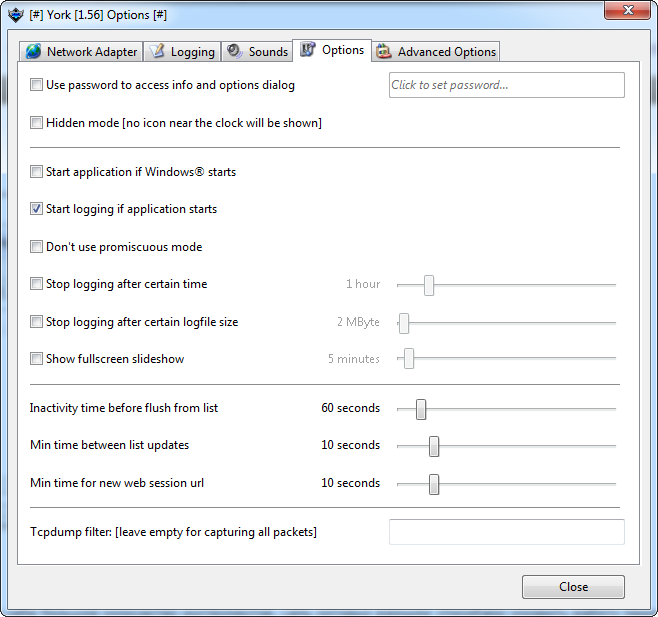Image resolution: width=658 pixels, height=617 pixels.
Task: Click the Min time between list updates slider
Action: point(434,446)
